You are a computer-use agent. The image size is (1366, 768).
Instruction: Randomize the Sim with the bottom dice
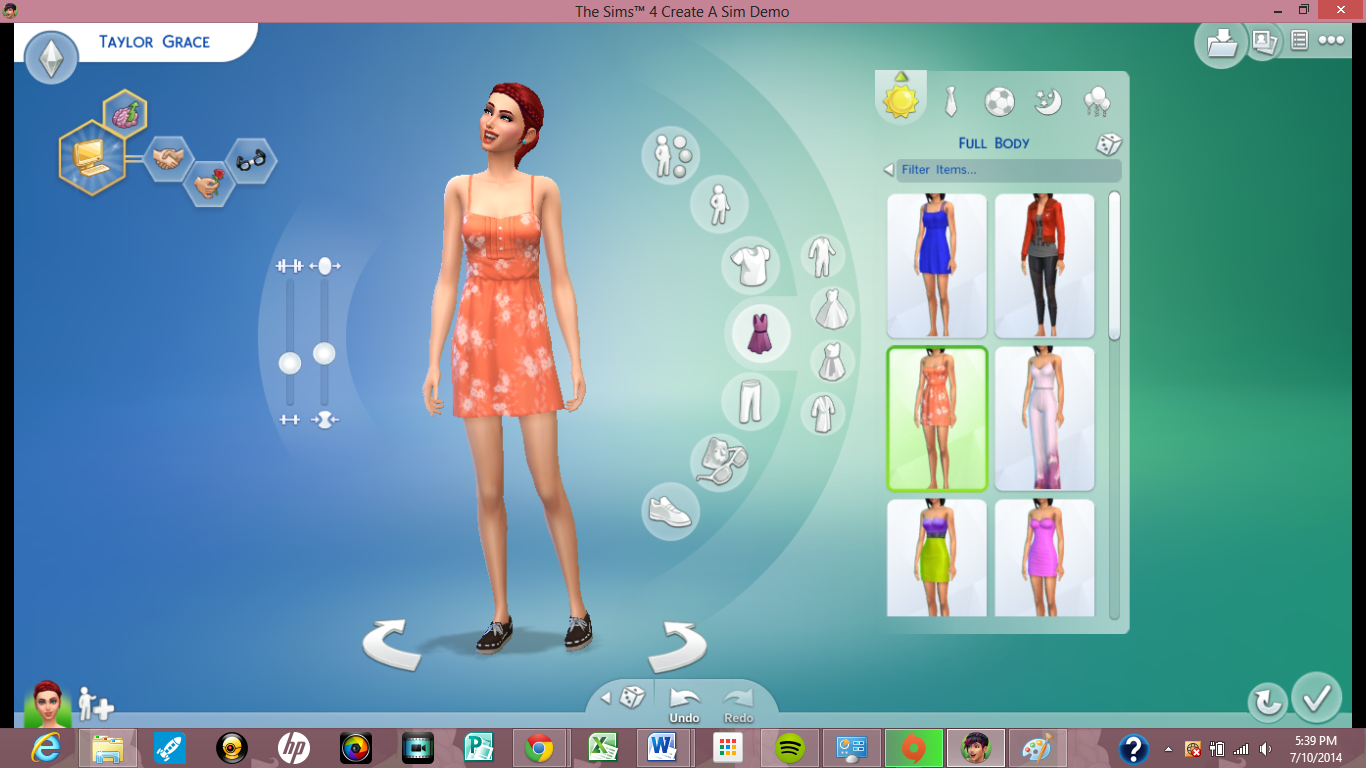coord(633,697)
